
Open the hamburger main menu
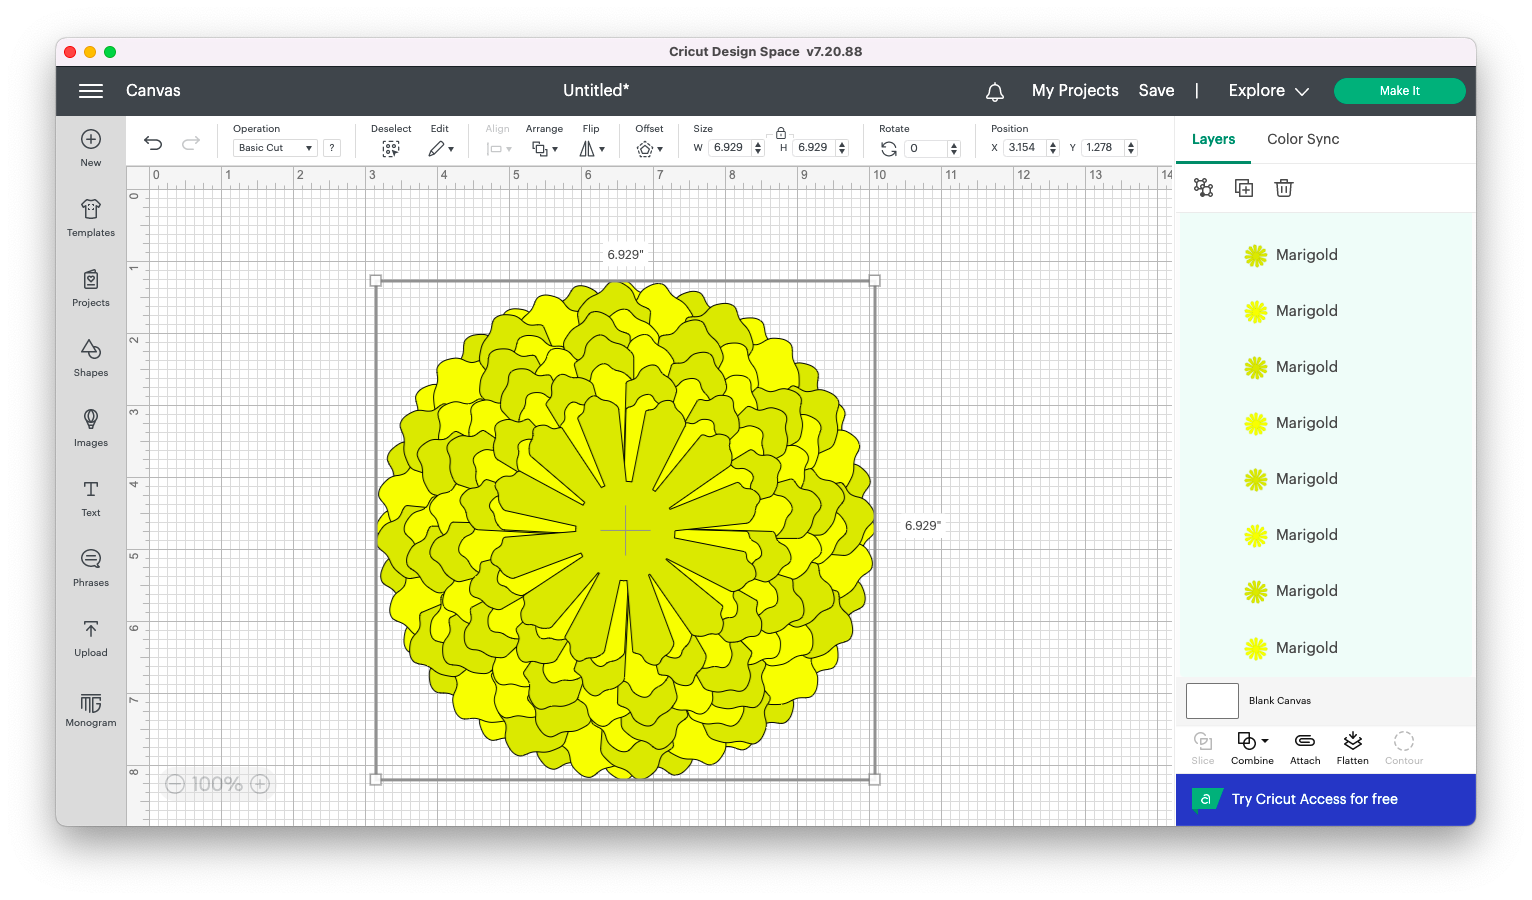tap(91, 91)
